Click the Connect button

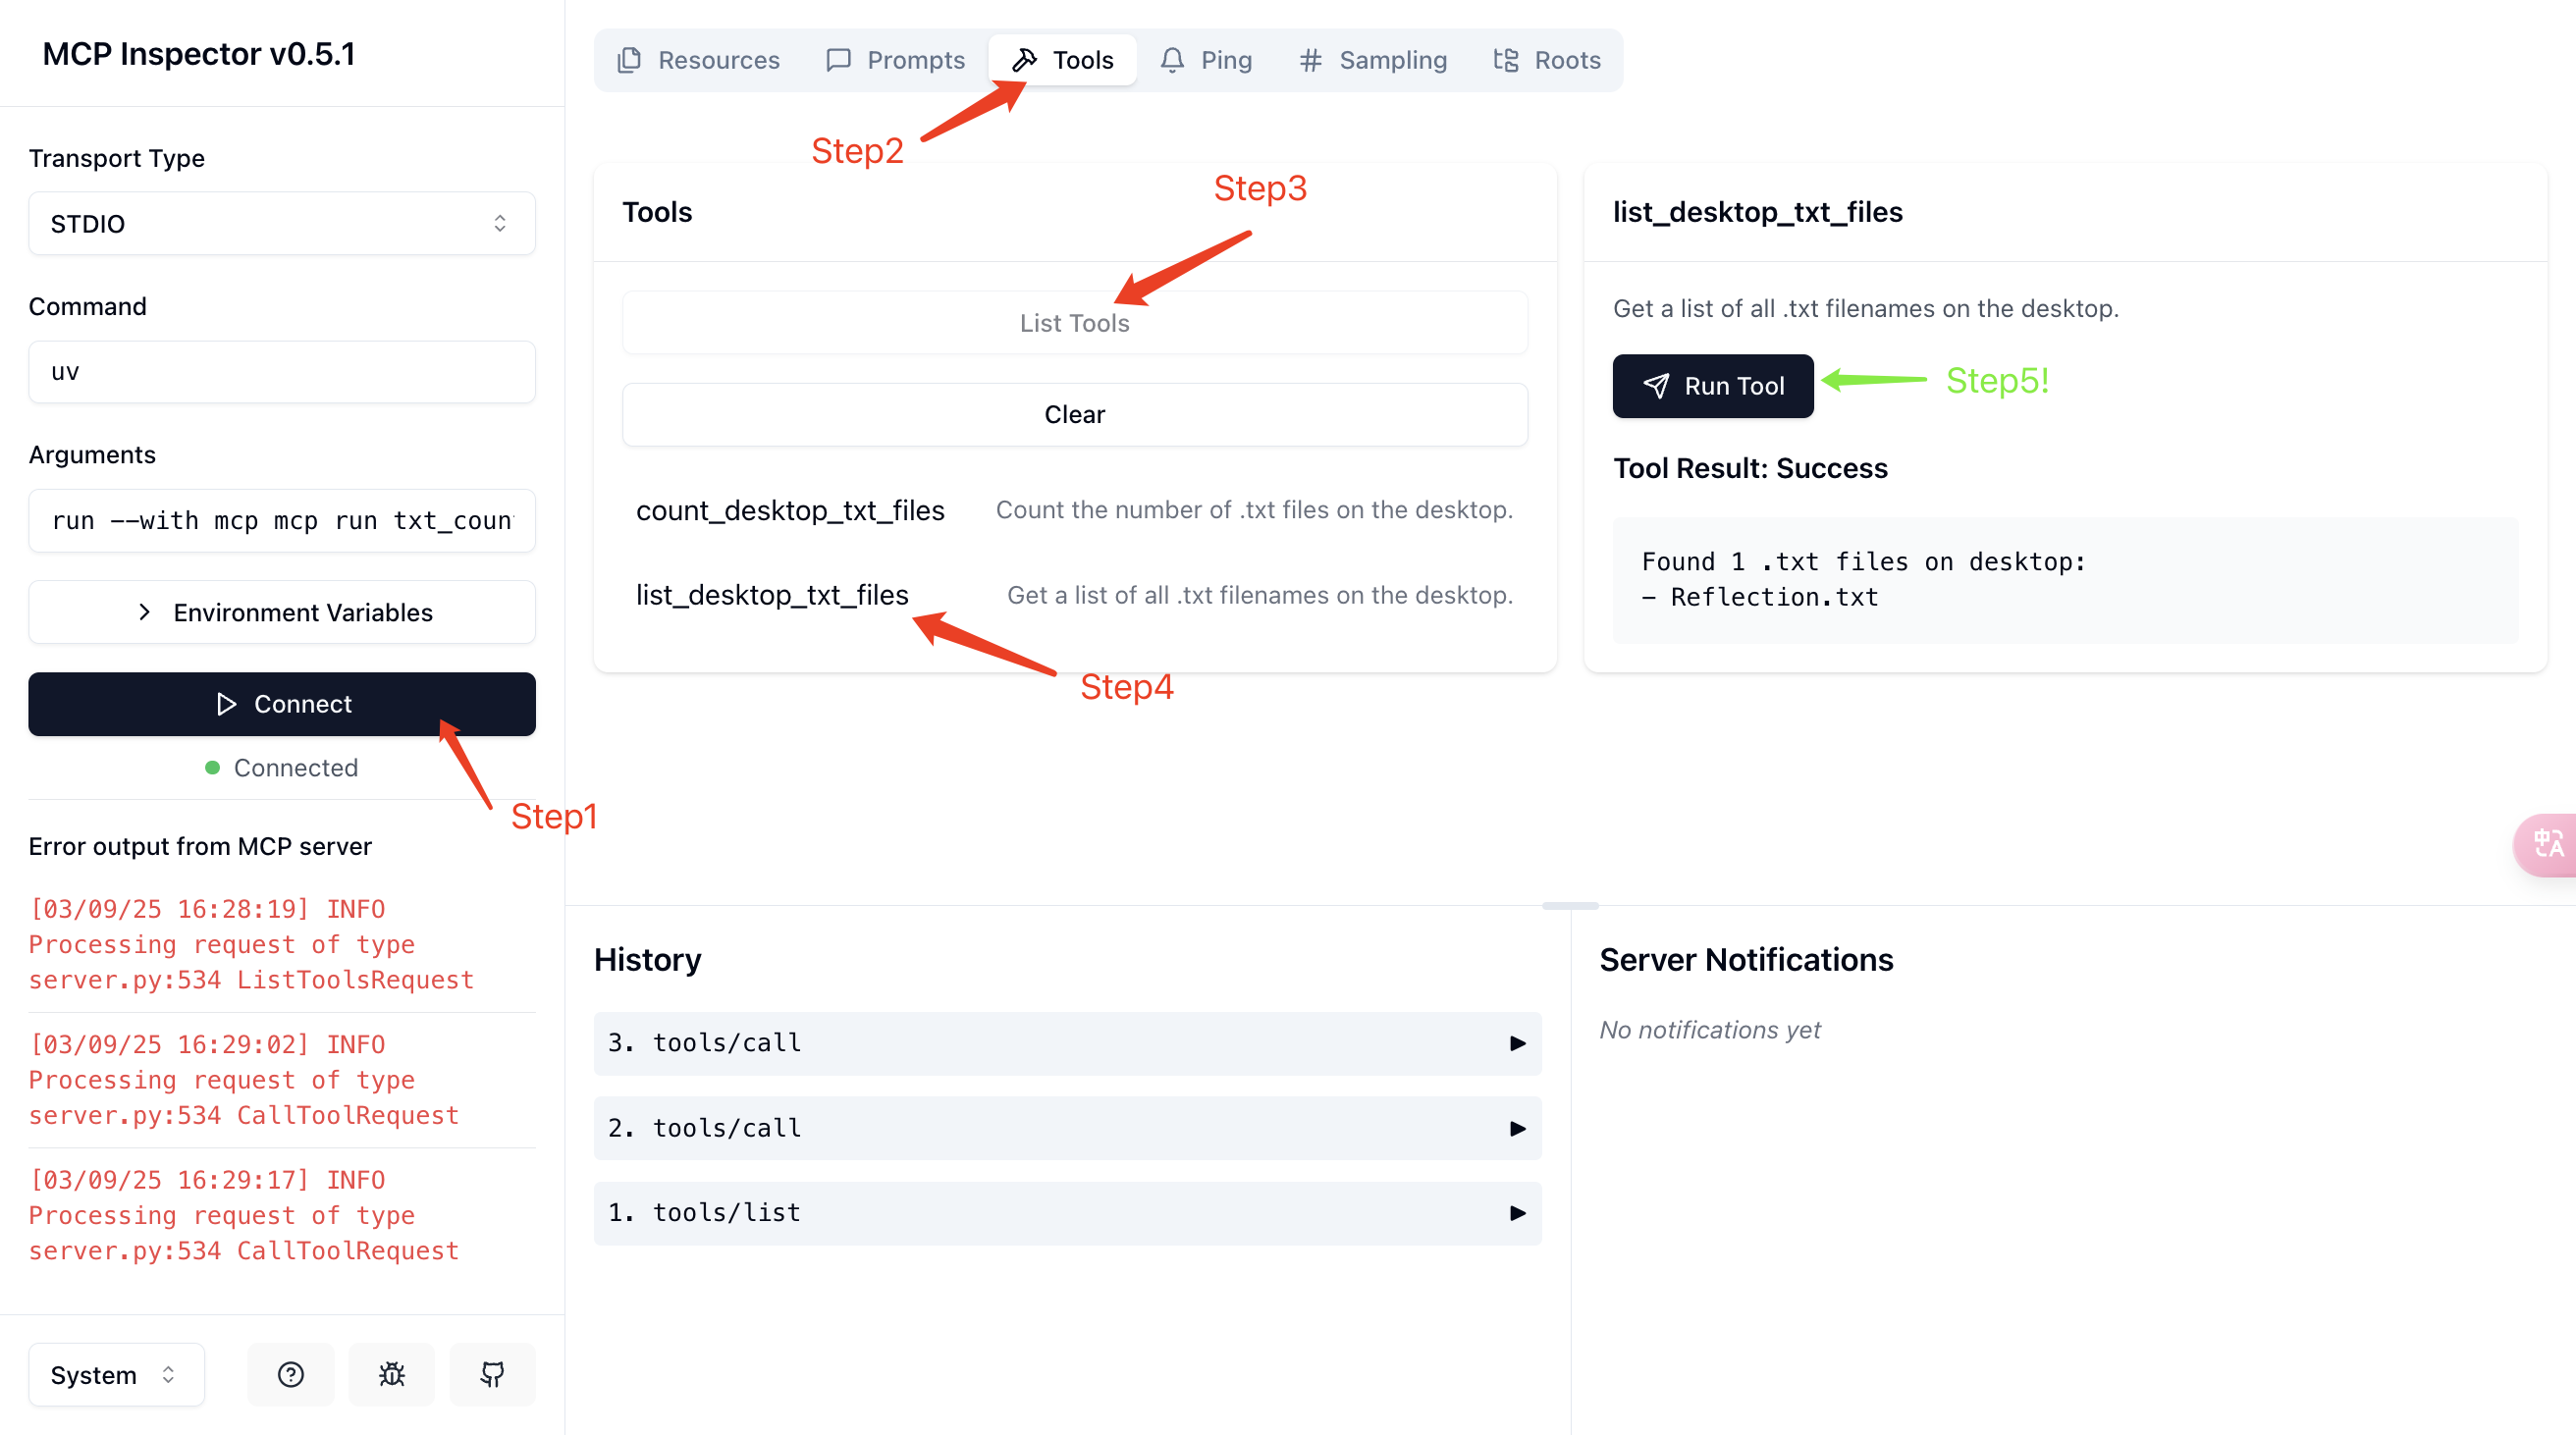(x=281, y=704)
